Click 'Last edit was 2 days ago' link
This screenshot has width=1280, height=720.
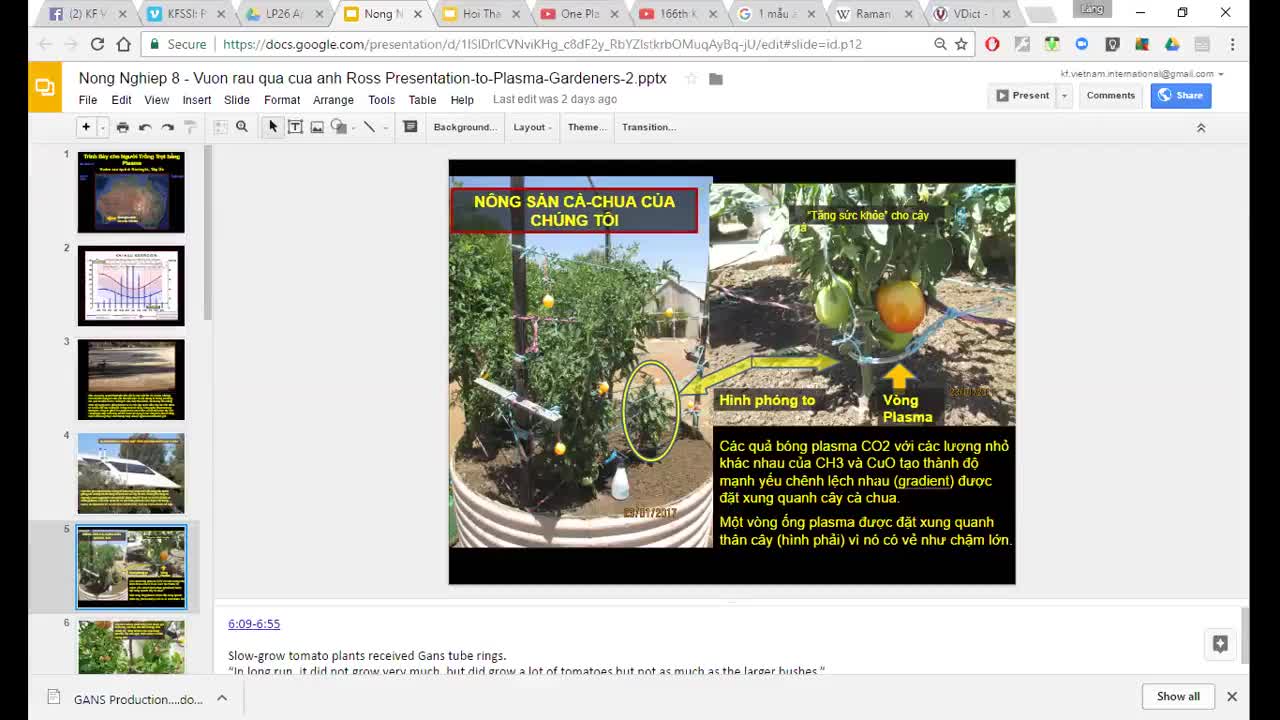pyautogui.click(x=555, y=99)
